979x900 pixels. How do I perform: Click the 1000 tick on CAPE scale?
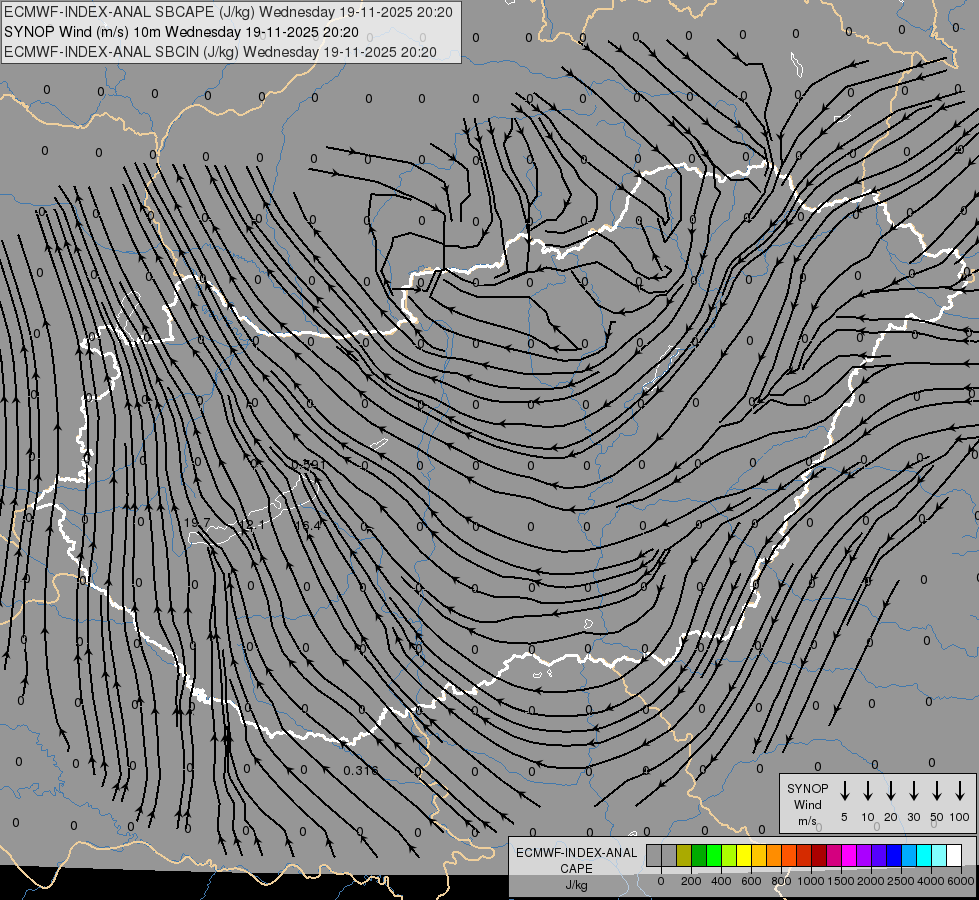(x=811, y=881)
